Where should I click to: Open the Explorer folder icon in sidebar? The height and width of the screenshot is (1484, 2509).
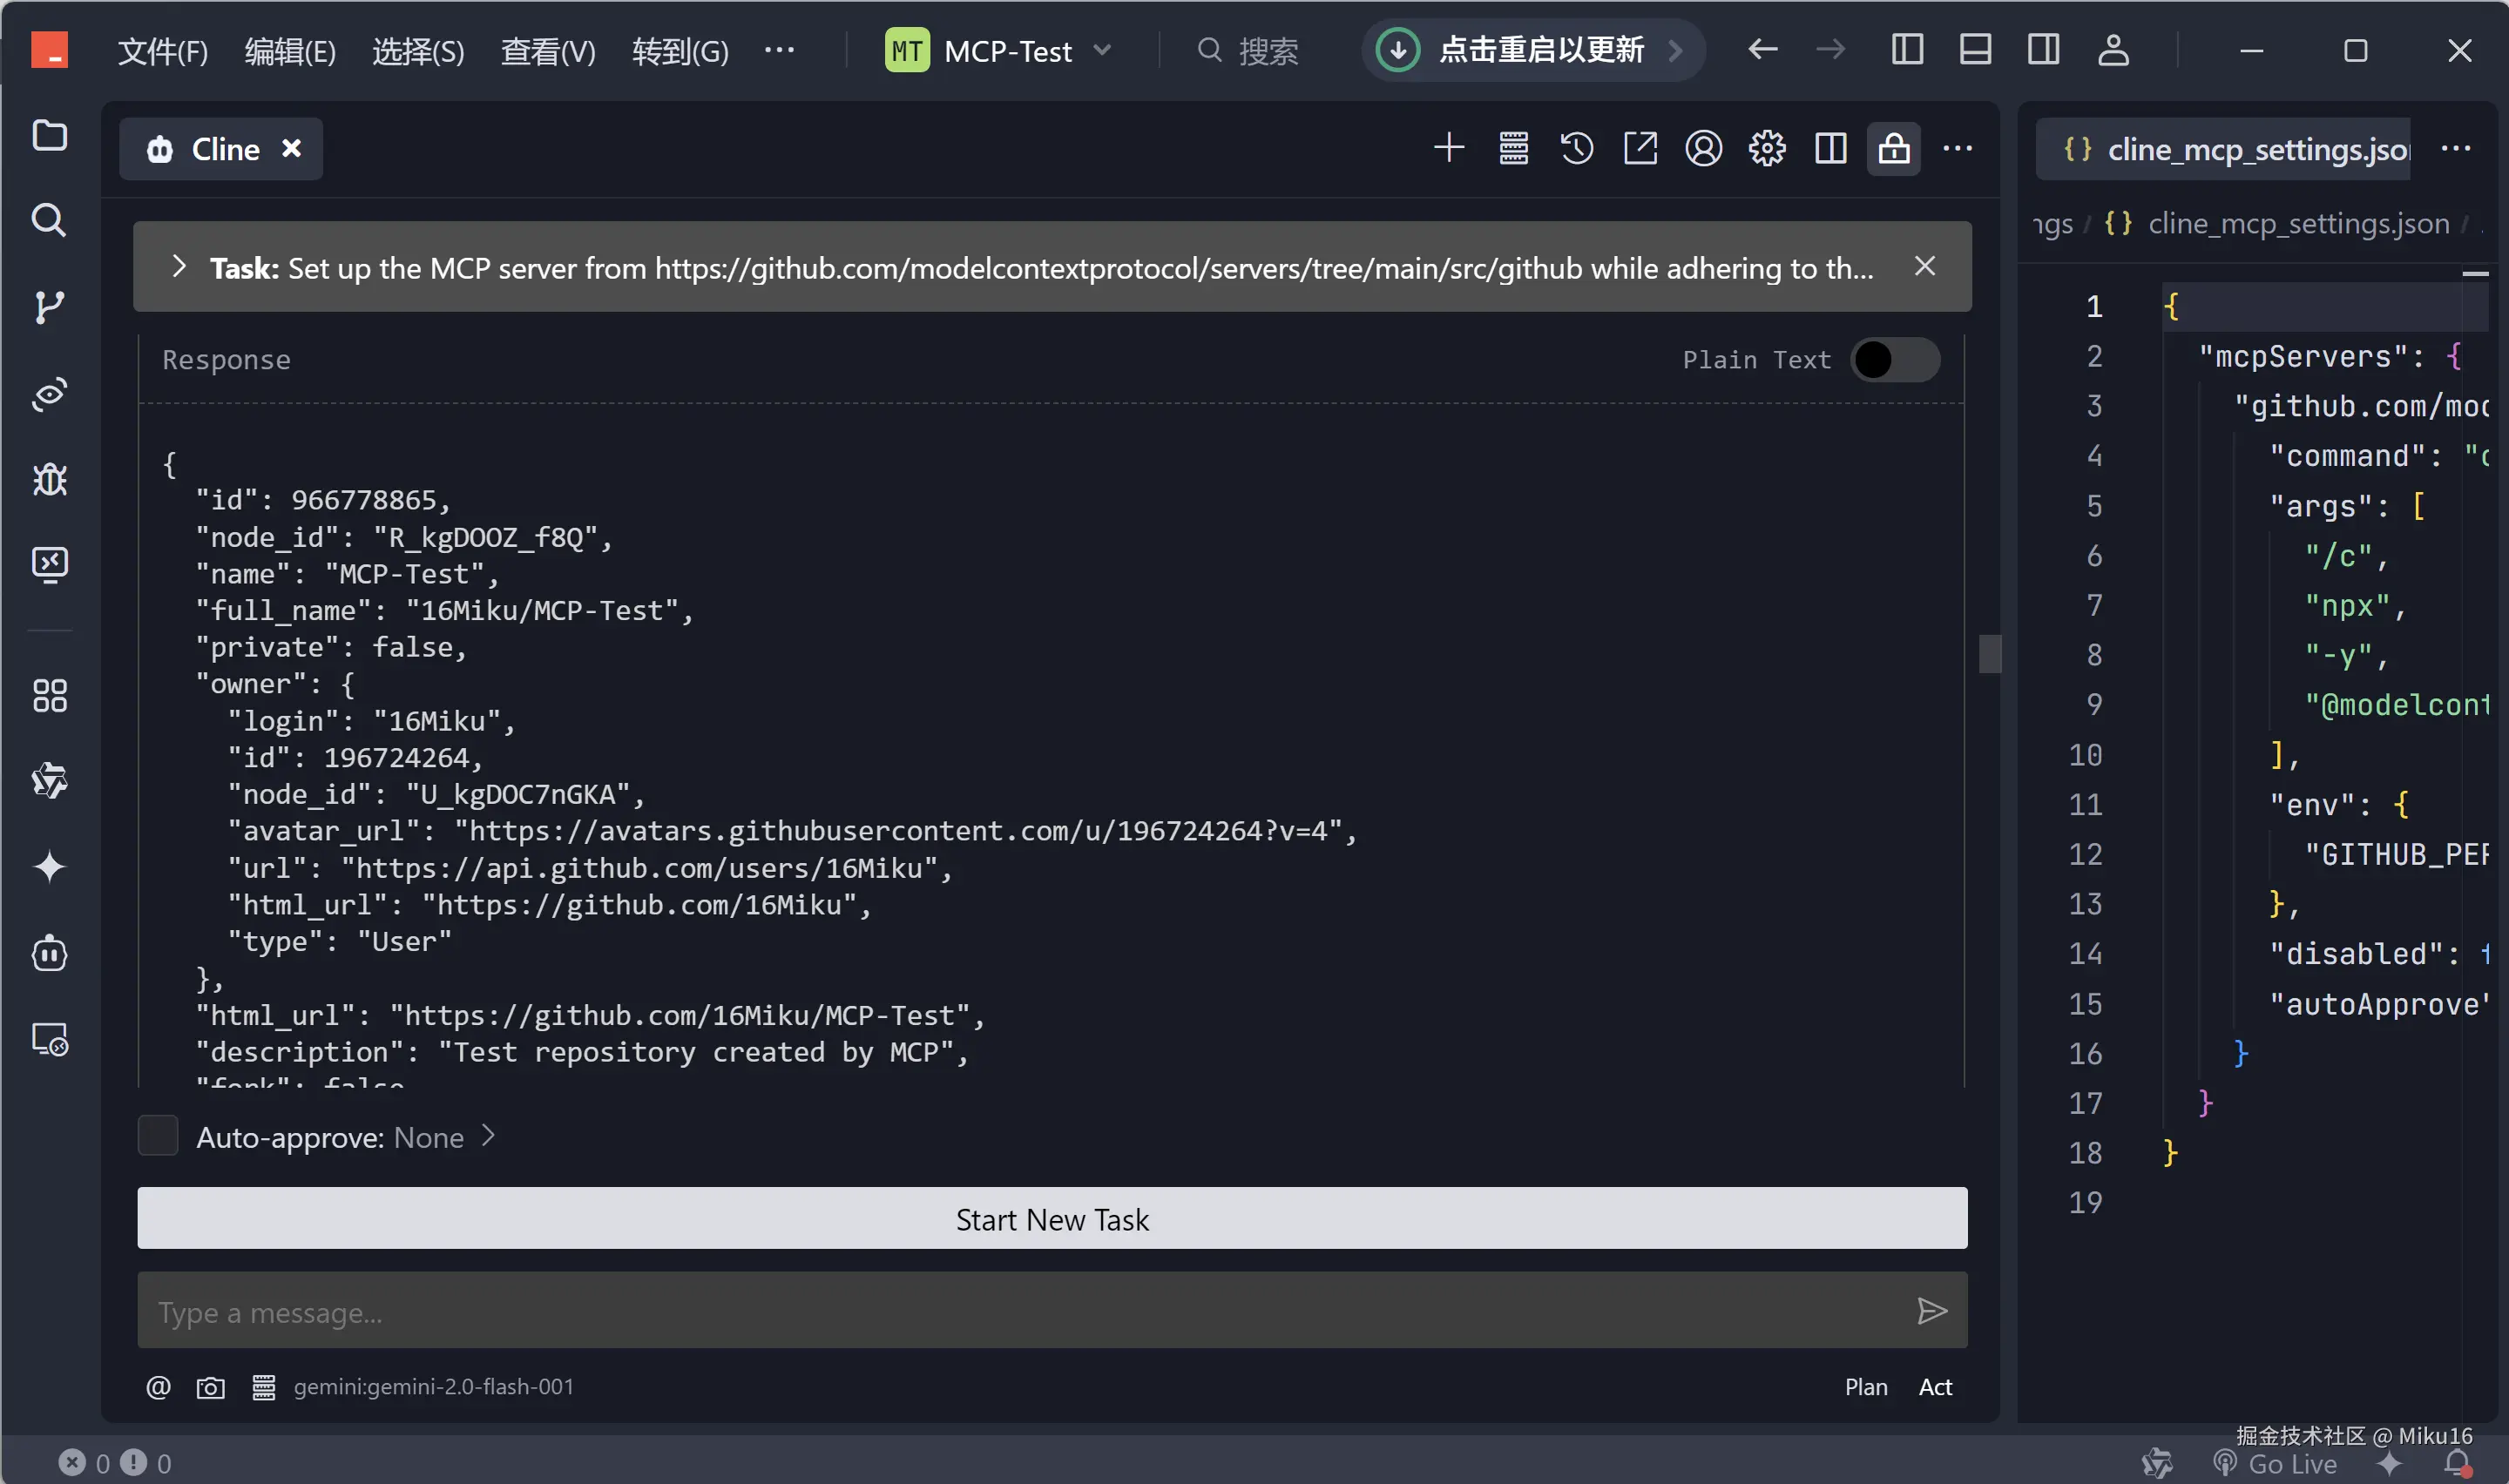pos(49,135)
